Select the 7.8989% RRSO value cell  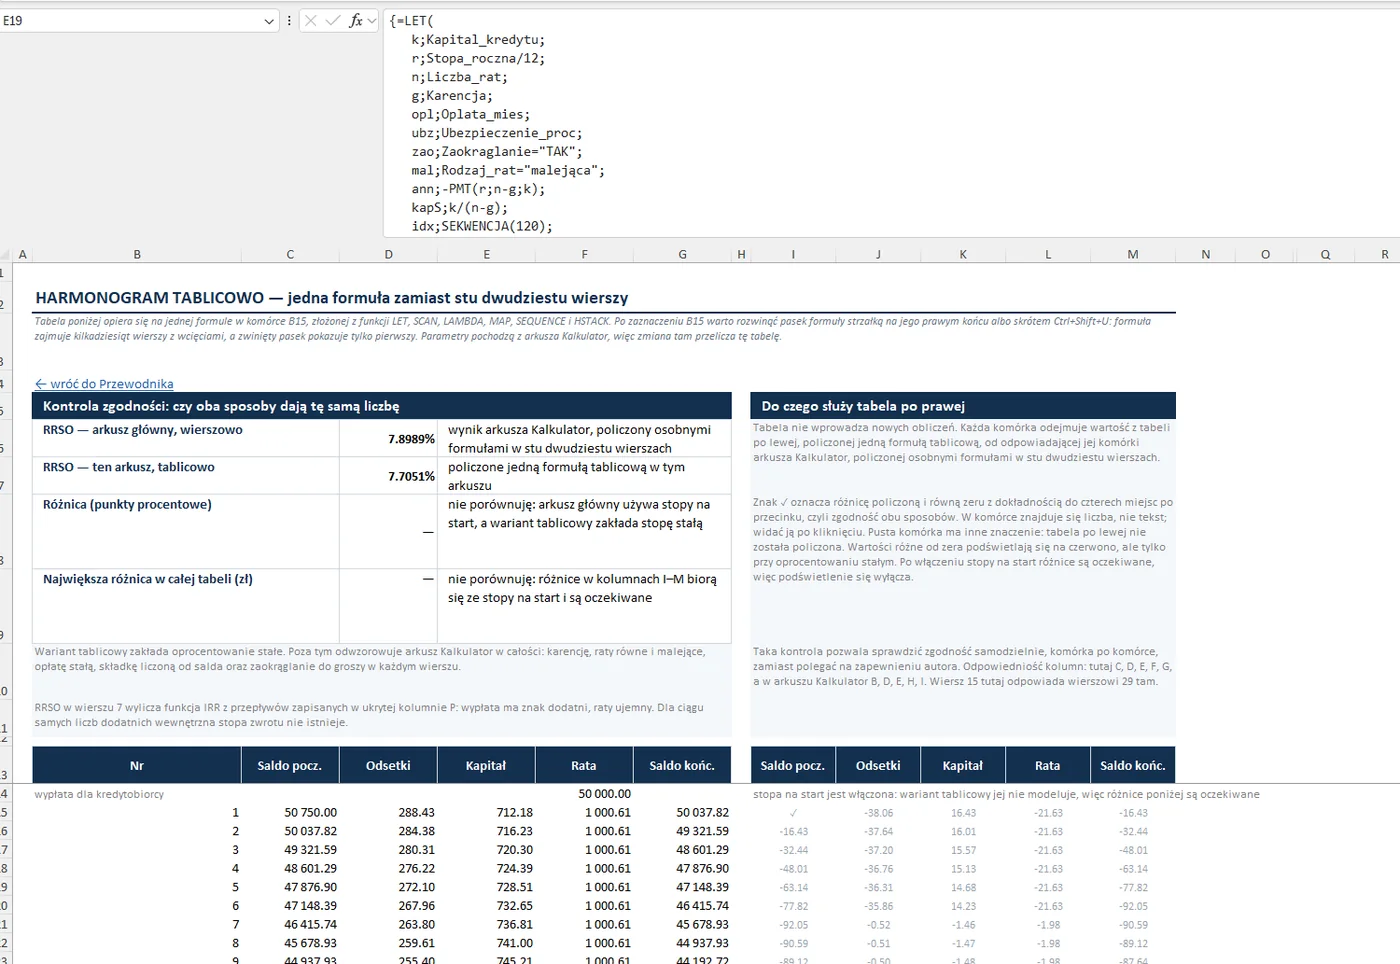(x=388, y=439)
